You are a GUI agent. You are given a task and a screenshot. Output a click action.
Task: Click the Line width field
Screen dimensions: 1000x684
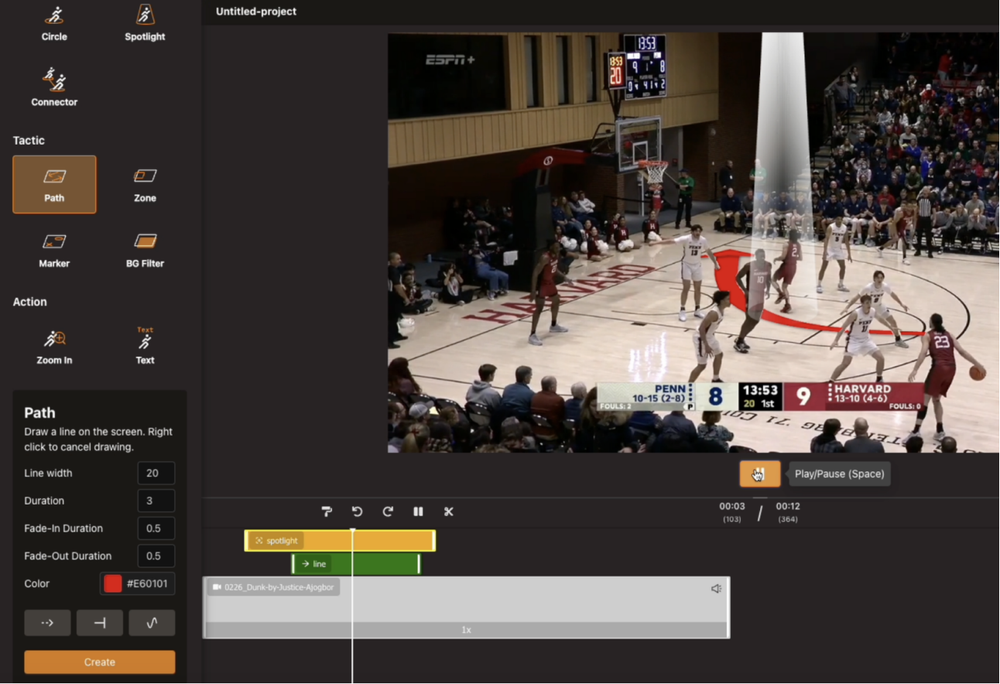(156, 473)
